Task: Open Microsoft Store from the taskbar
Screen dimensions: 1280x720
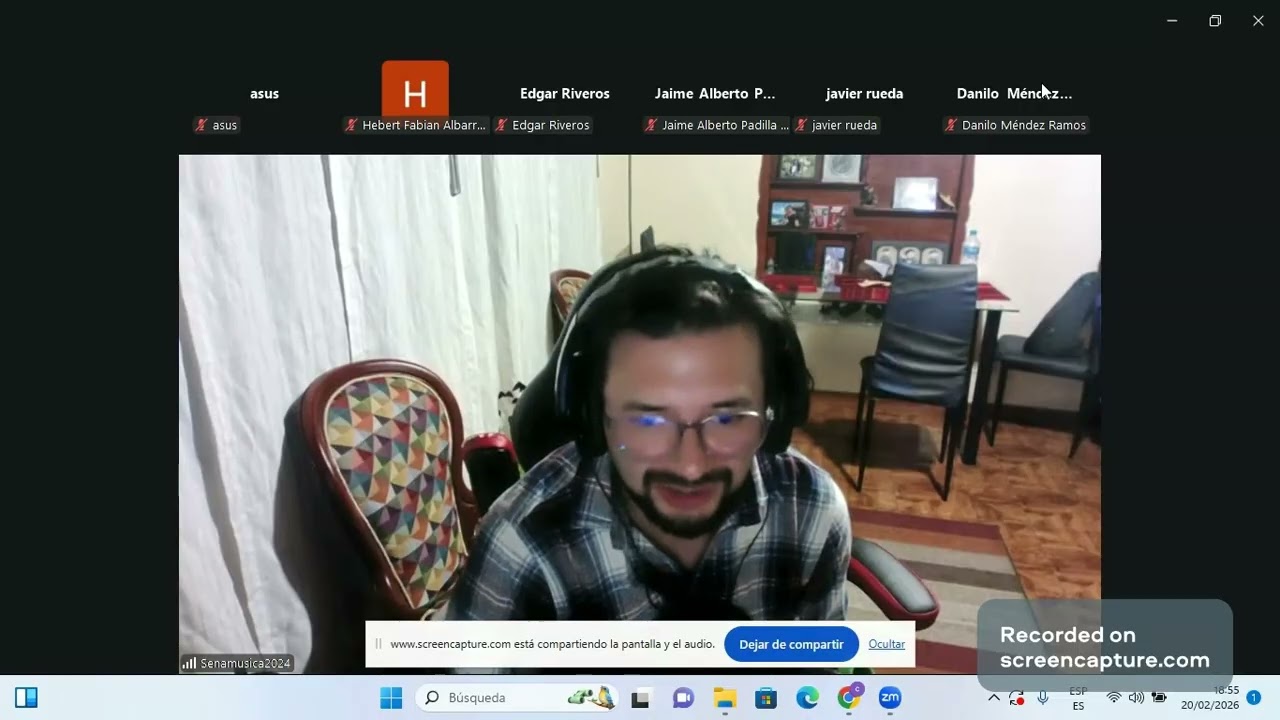Action: 766,698
